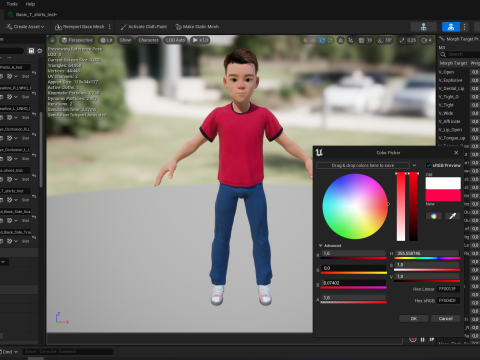Viewport: 480px width, 360px height.
Task: Select the V_Explosive morph target
Action: pyautogui.click(x=450, y=80)
